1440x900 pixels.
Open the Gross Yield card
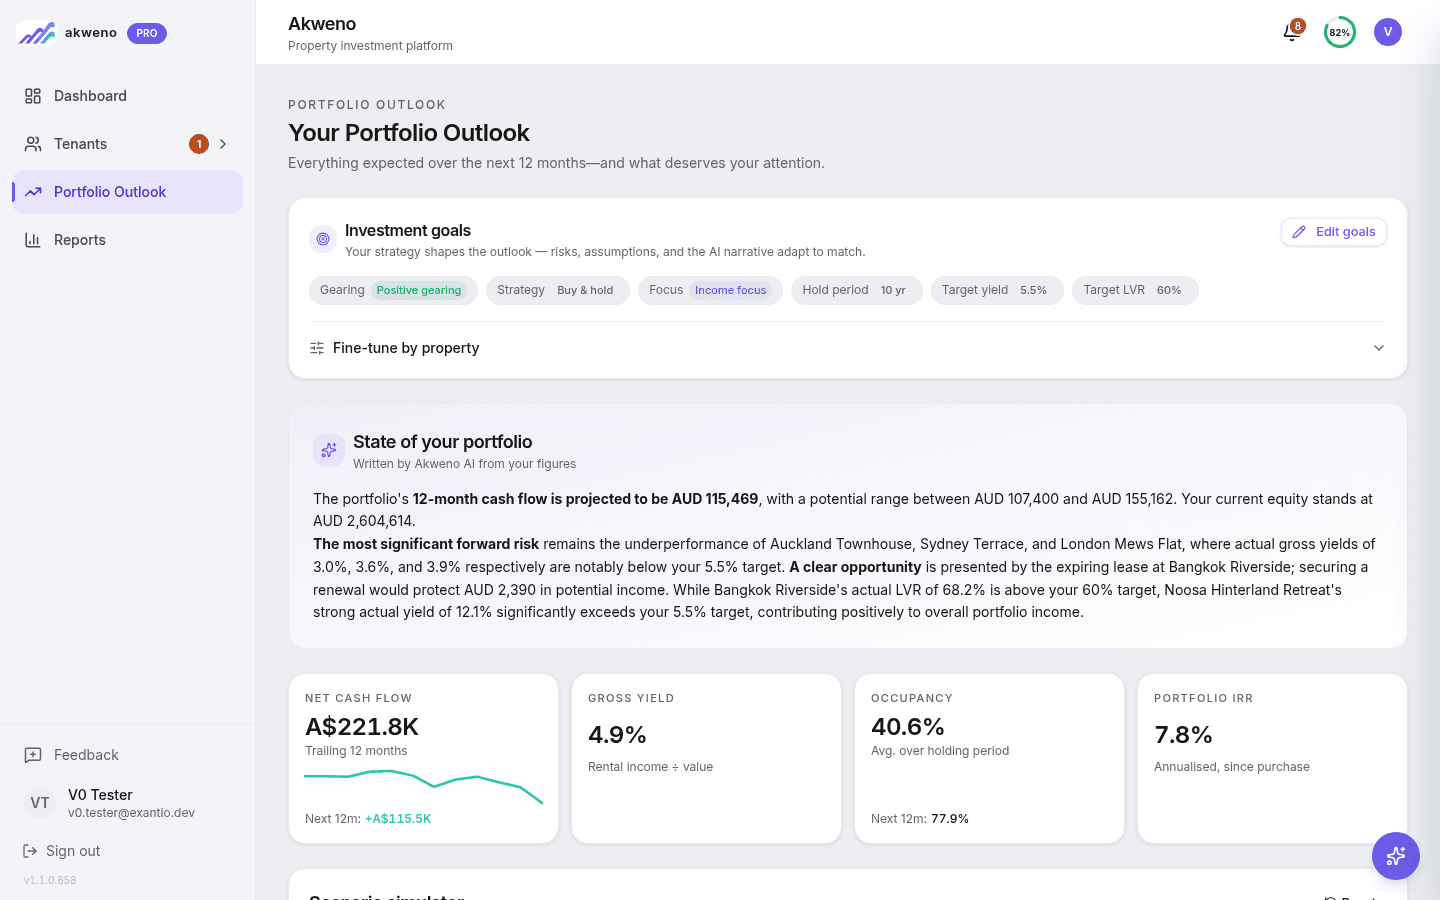pyautogui.click(x=707, y=759)
